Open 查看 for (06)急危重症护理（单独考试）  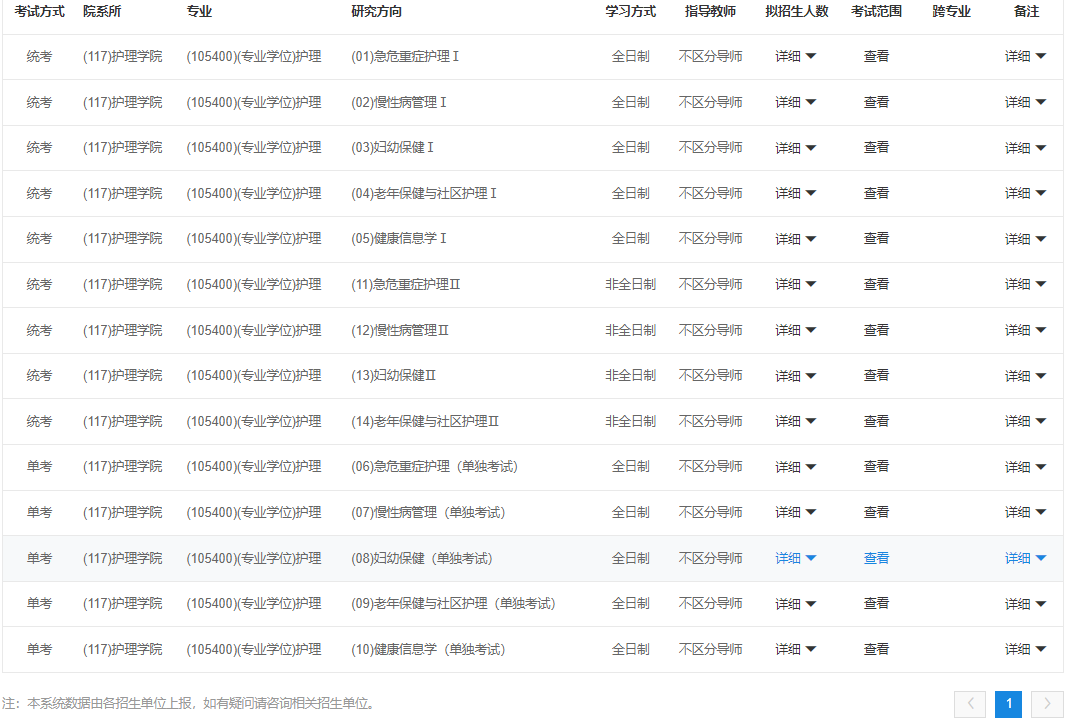[876, 467]
